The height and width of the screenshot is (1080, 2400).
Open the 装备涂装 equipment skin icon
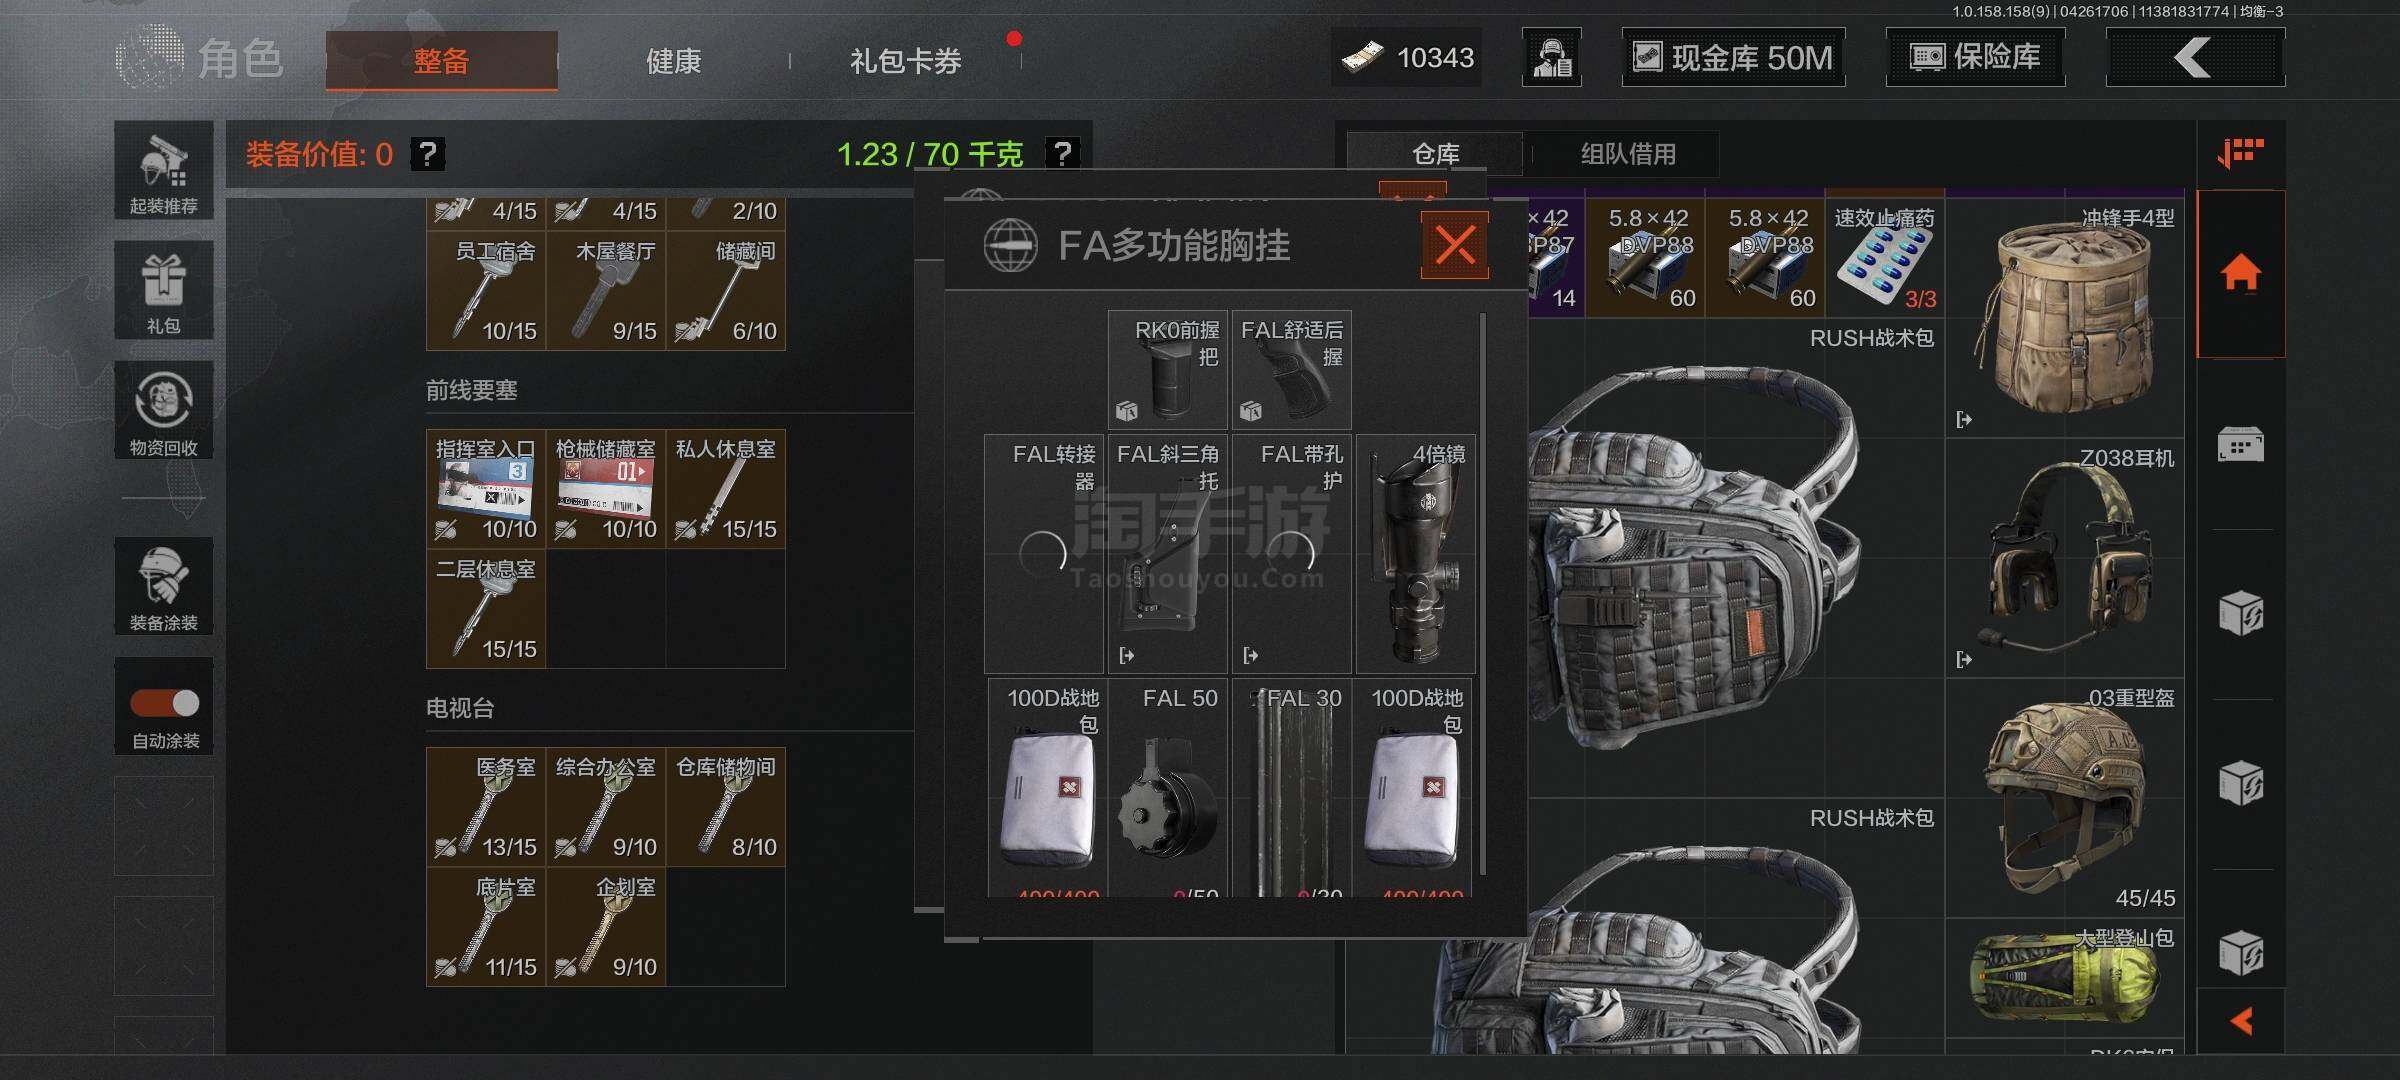click(163, 586)
